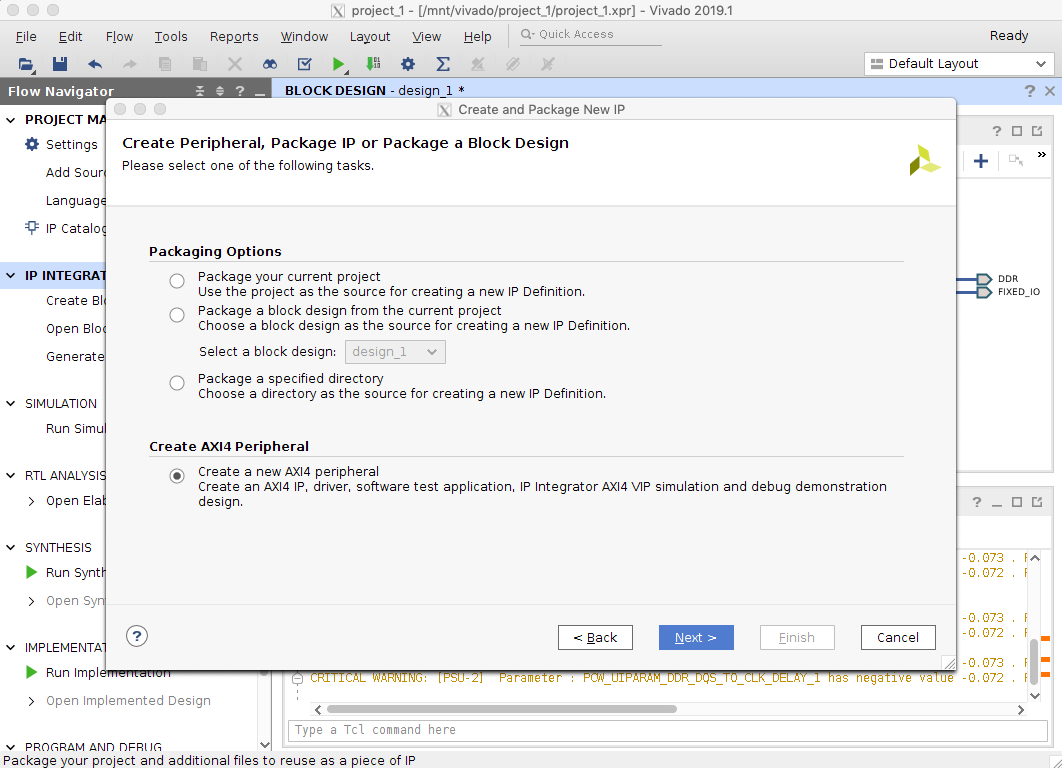Click the Tcl console horizontal scrollbar
The image size is (1062, 768).
coord(501,709)
